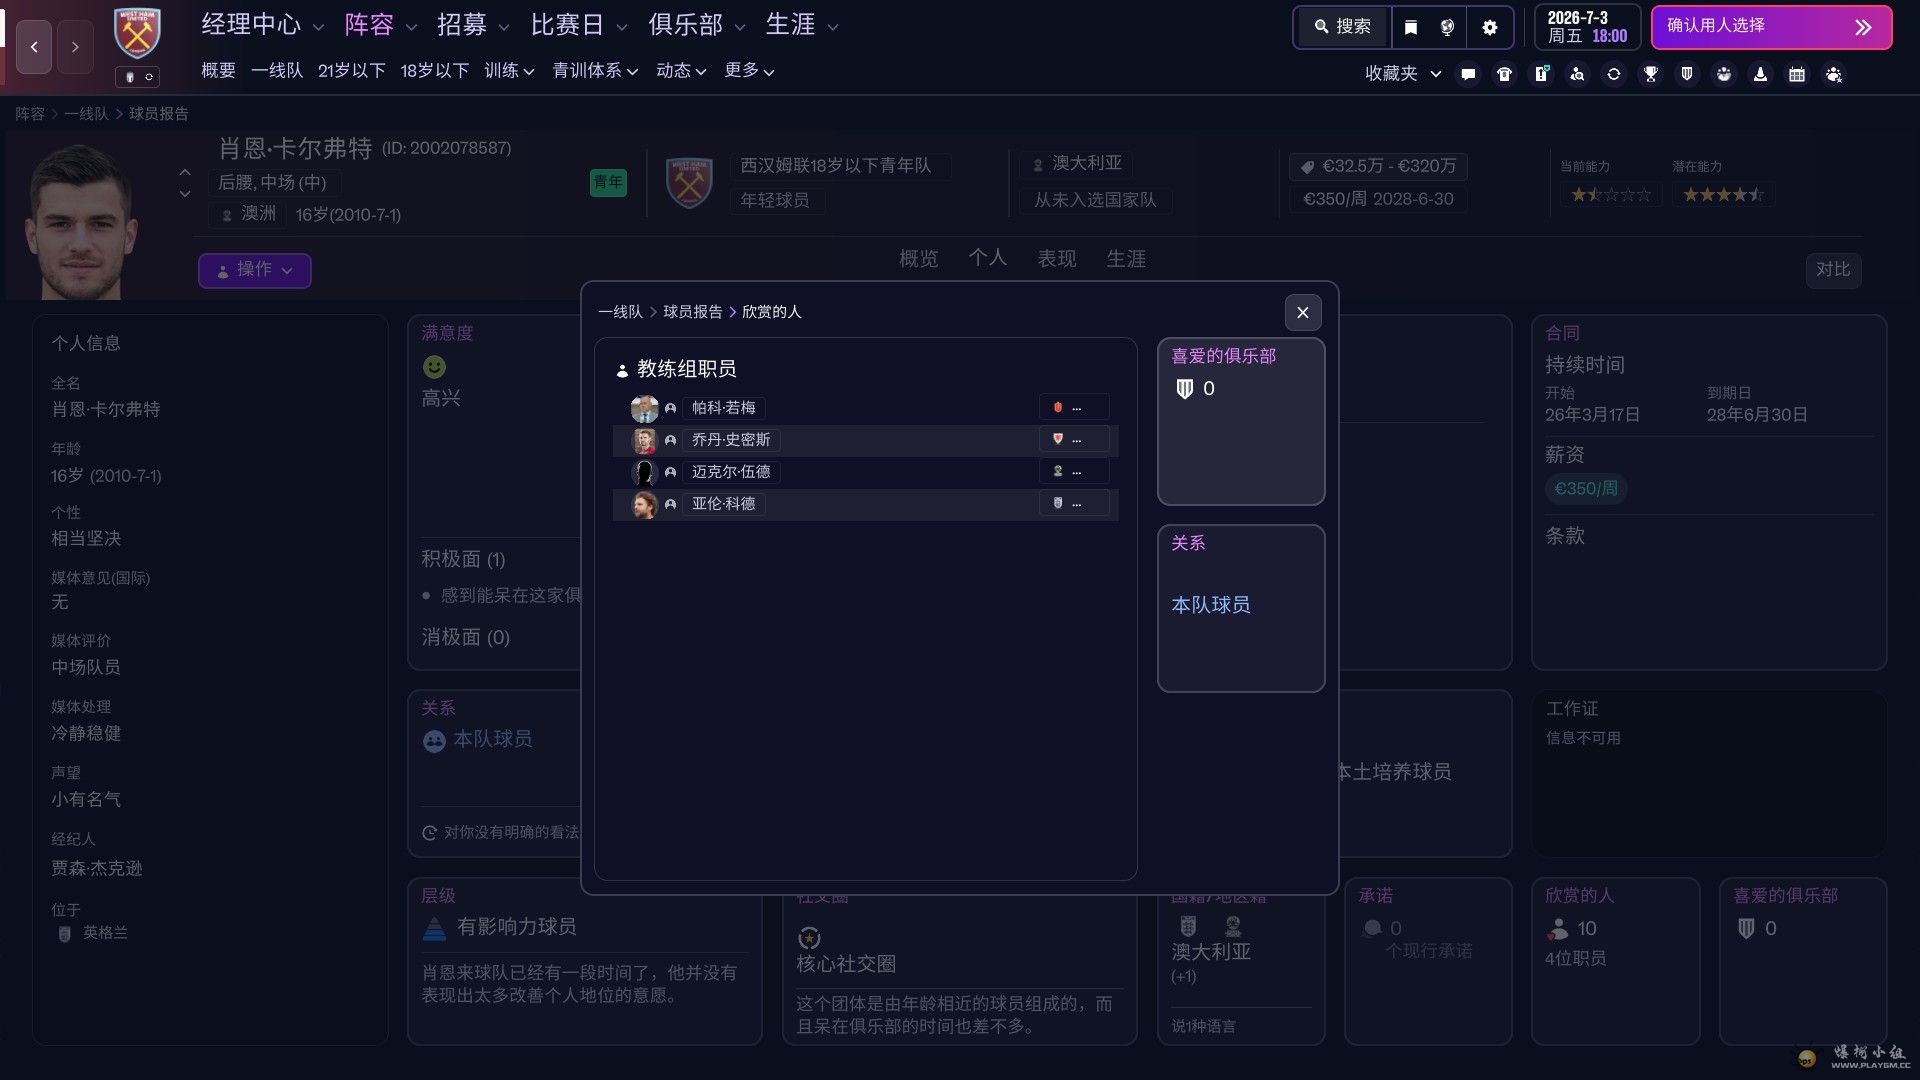Close the 欣赏的人 popup dialog
Viewport: 1920px width, 1080px height.
point(1302,313)
